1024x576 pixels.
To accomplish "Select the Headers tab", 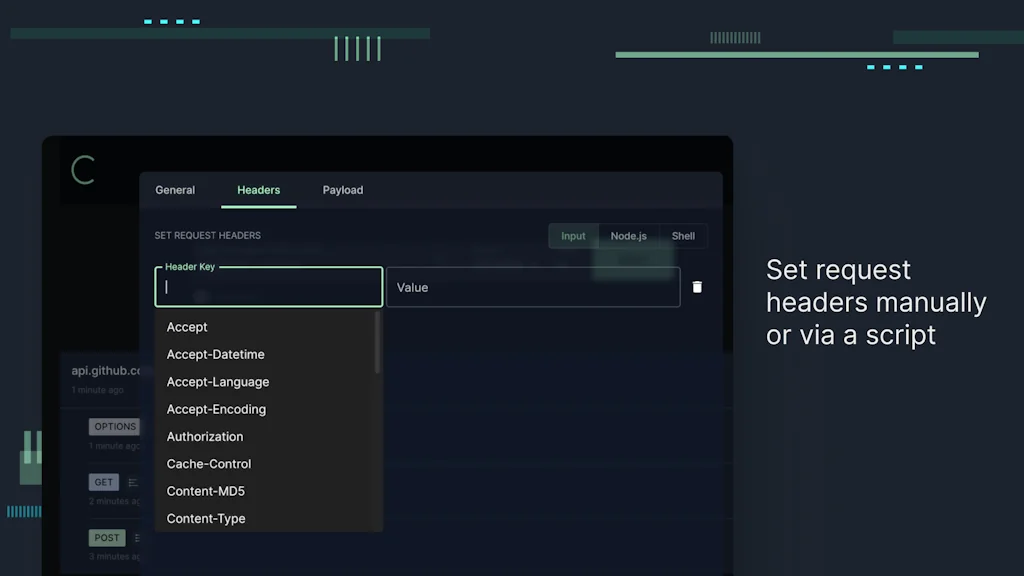I will point(258,190).
